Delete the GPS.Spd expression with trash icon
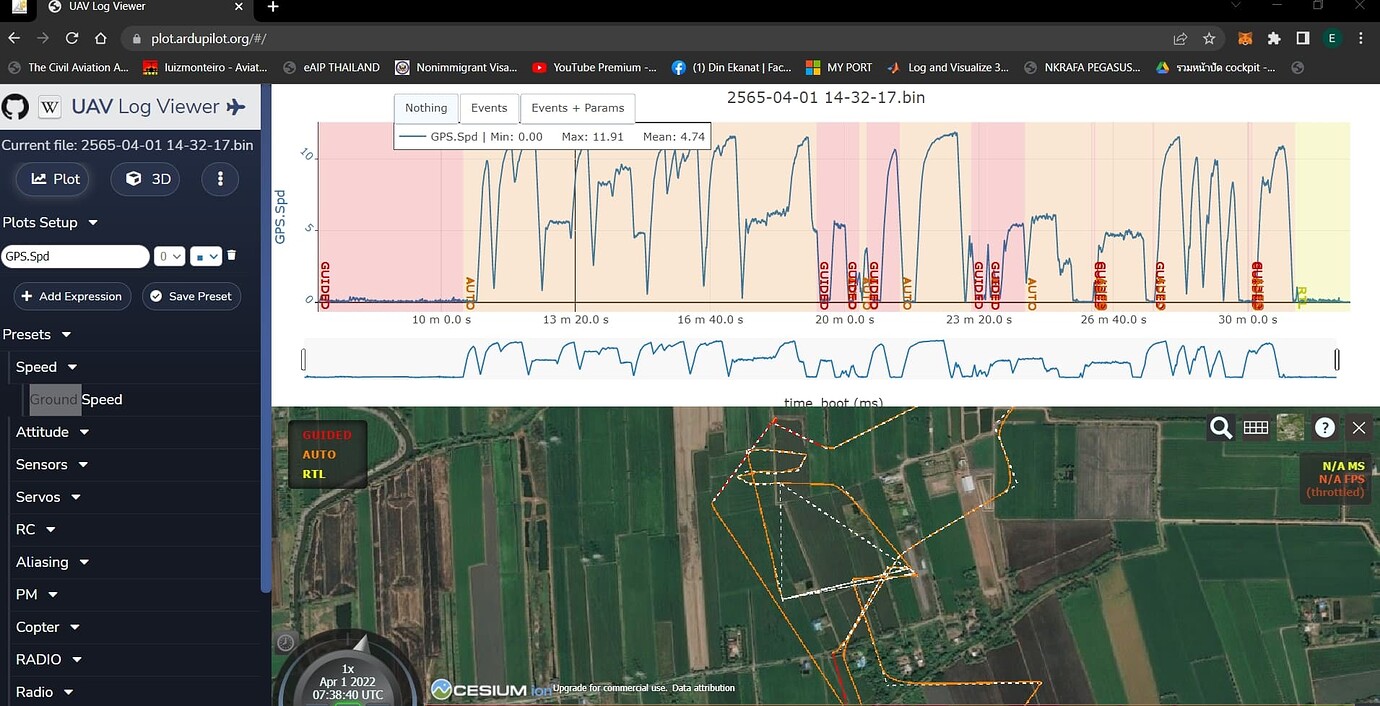Image resolution: width=1380 pixels, height=706 pixels. click(x=231, y=255)
